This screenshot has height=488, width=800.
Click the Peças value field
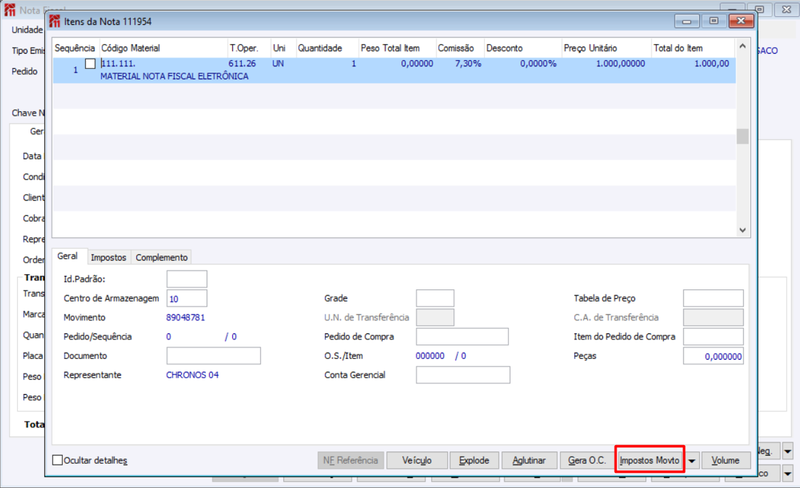pyautogui.click(x=713, y=356)
